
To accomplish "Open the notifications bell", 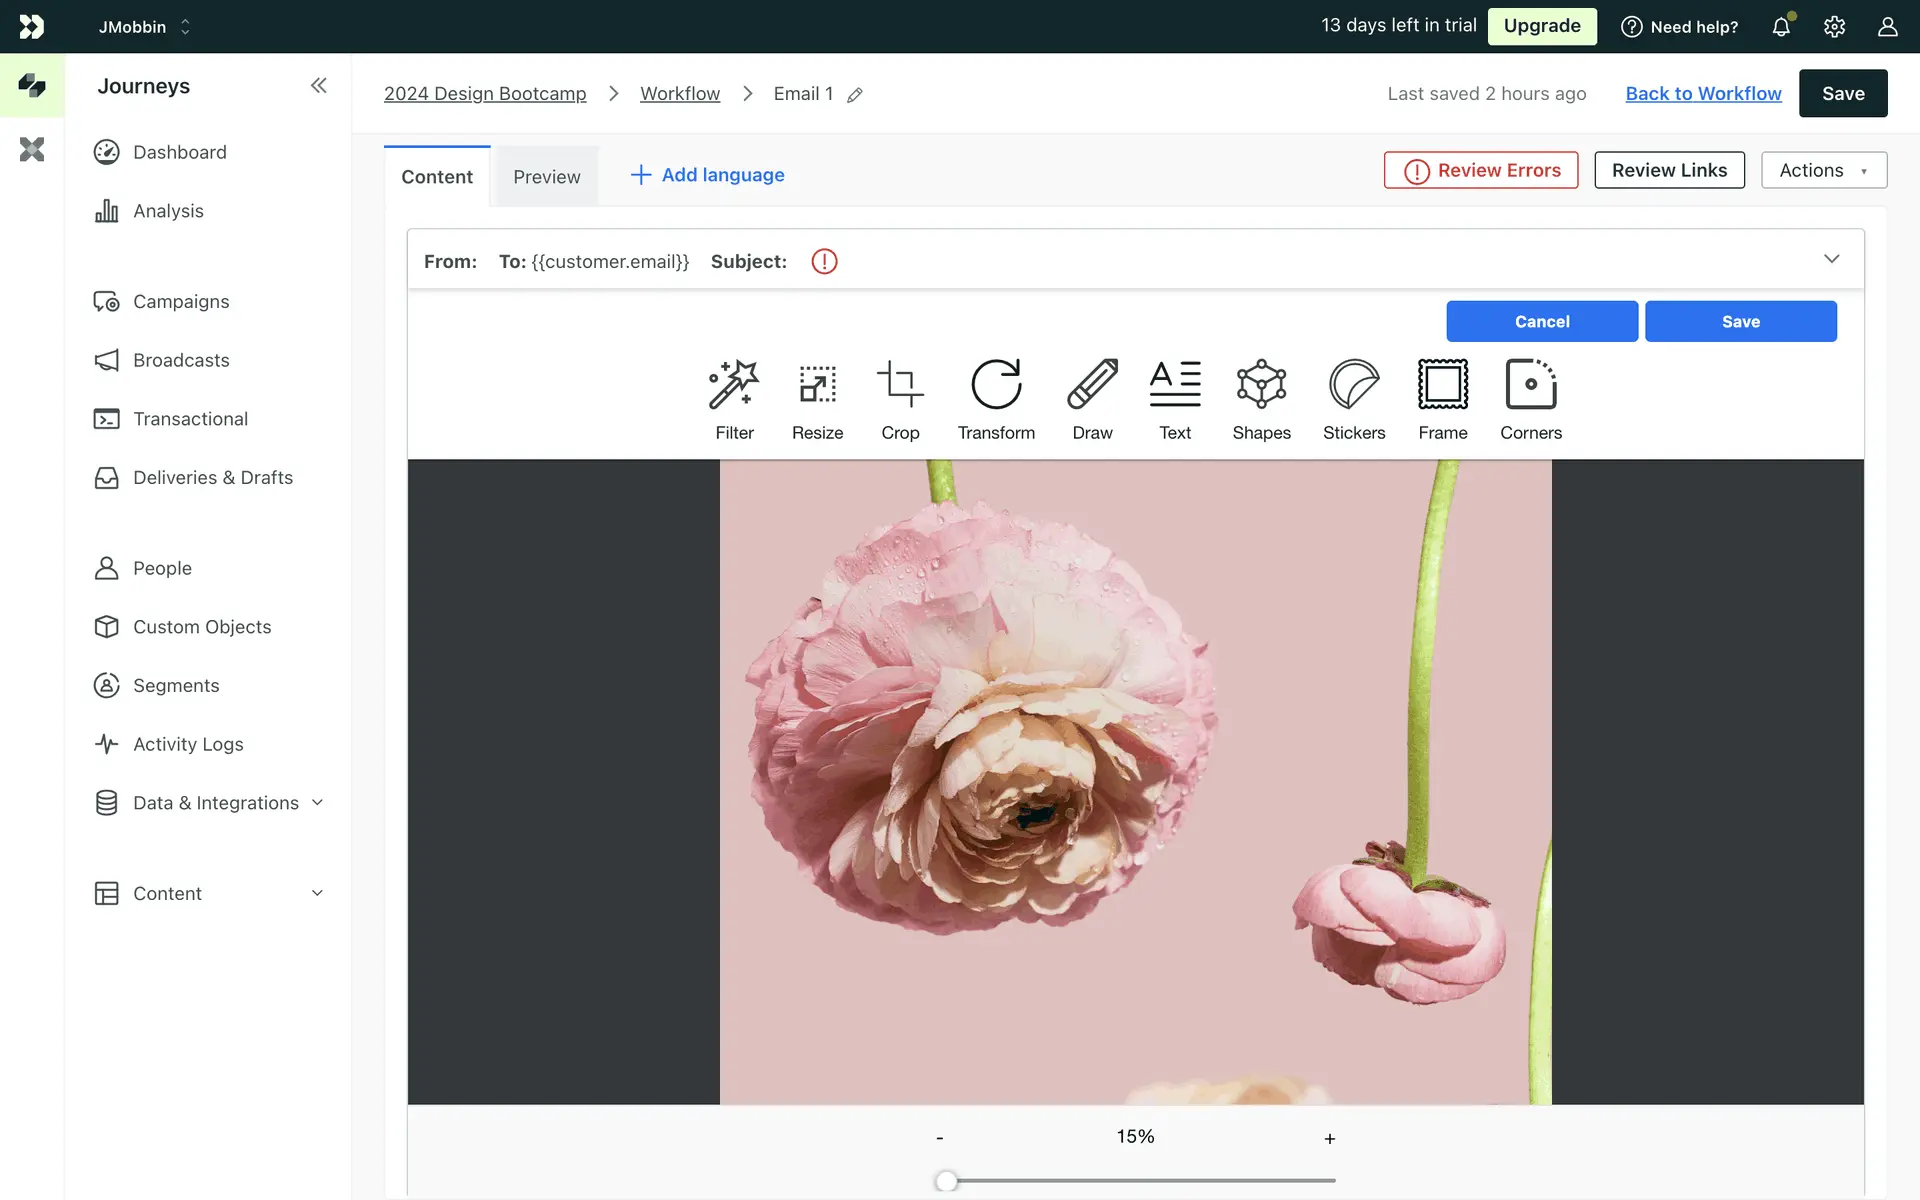I will click(x=1781, y=27).
